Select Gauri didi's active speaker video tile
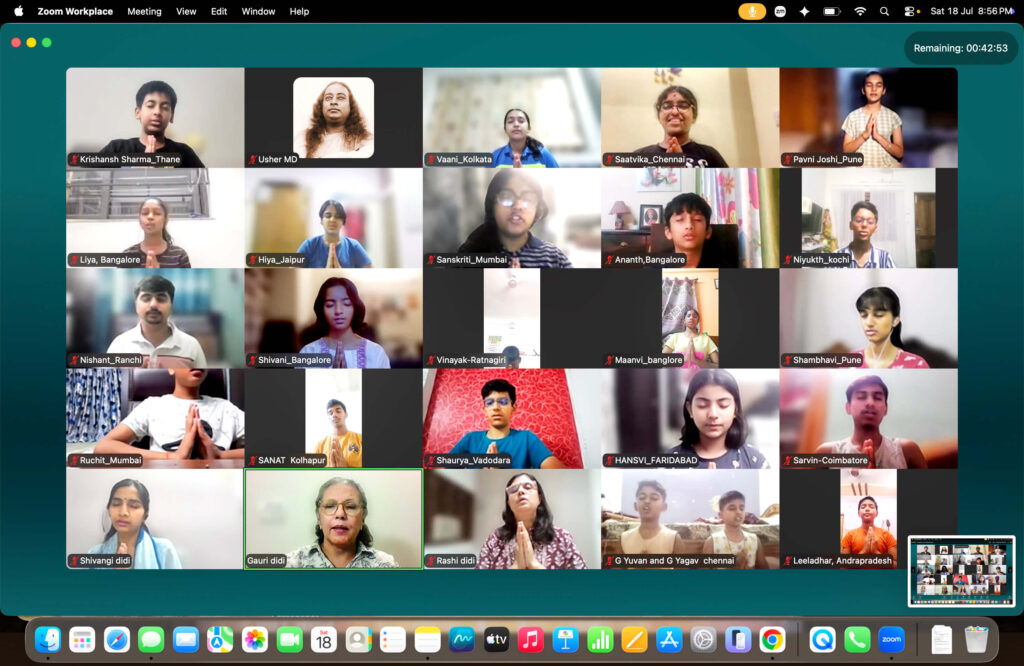 pyautogui.click(x=334, y=519)
